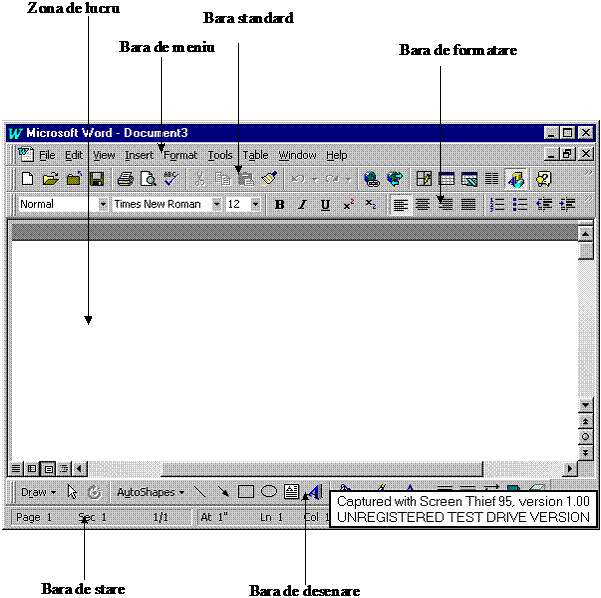Toggle Italic formatting
The width and height of the screenshot is (601, 598).
coord(302,205)
